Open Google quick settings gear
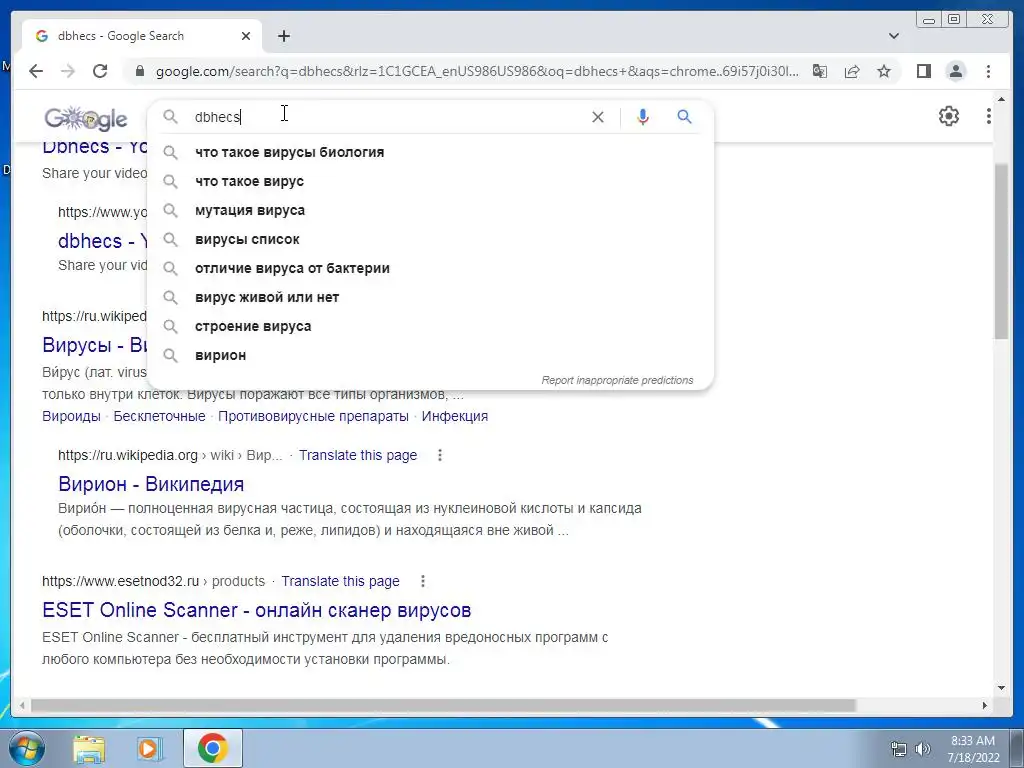Screen dimensions: 1024x768 click(x=949, y=116)
